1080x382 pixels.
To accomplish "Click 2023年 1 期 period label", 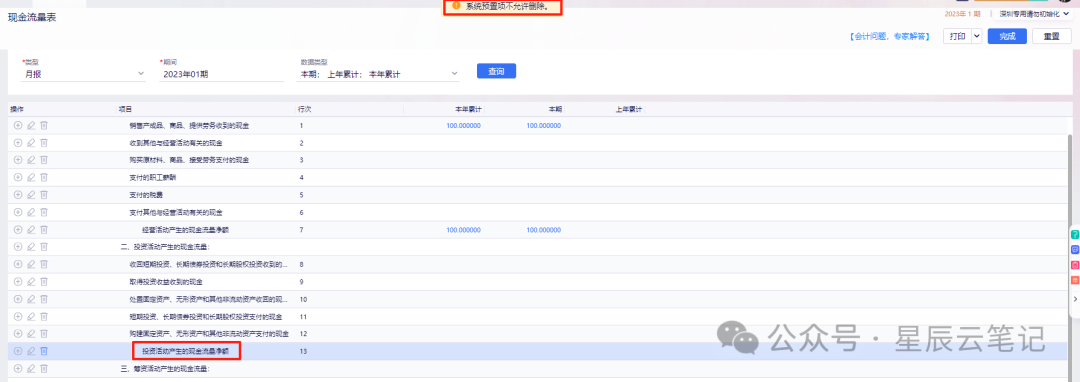I will (x=962, y=14).
